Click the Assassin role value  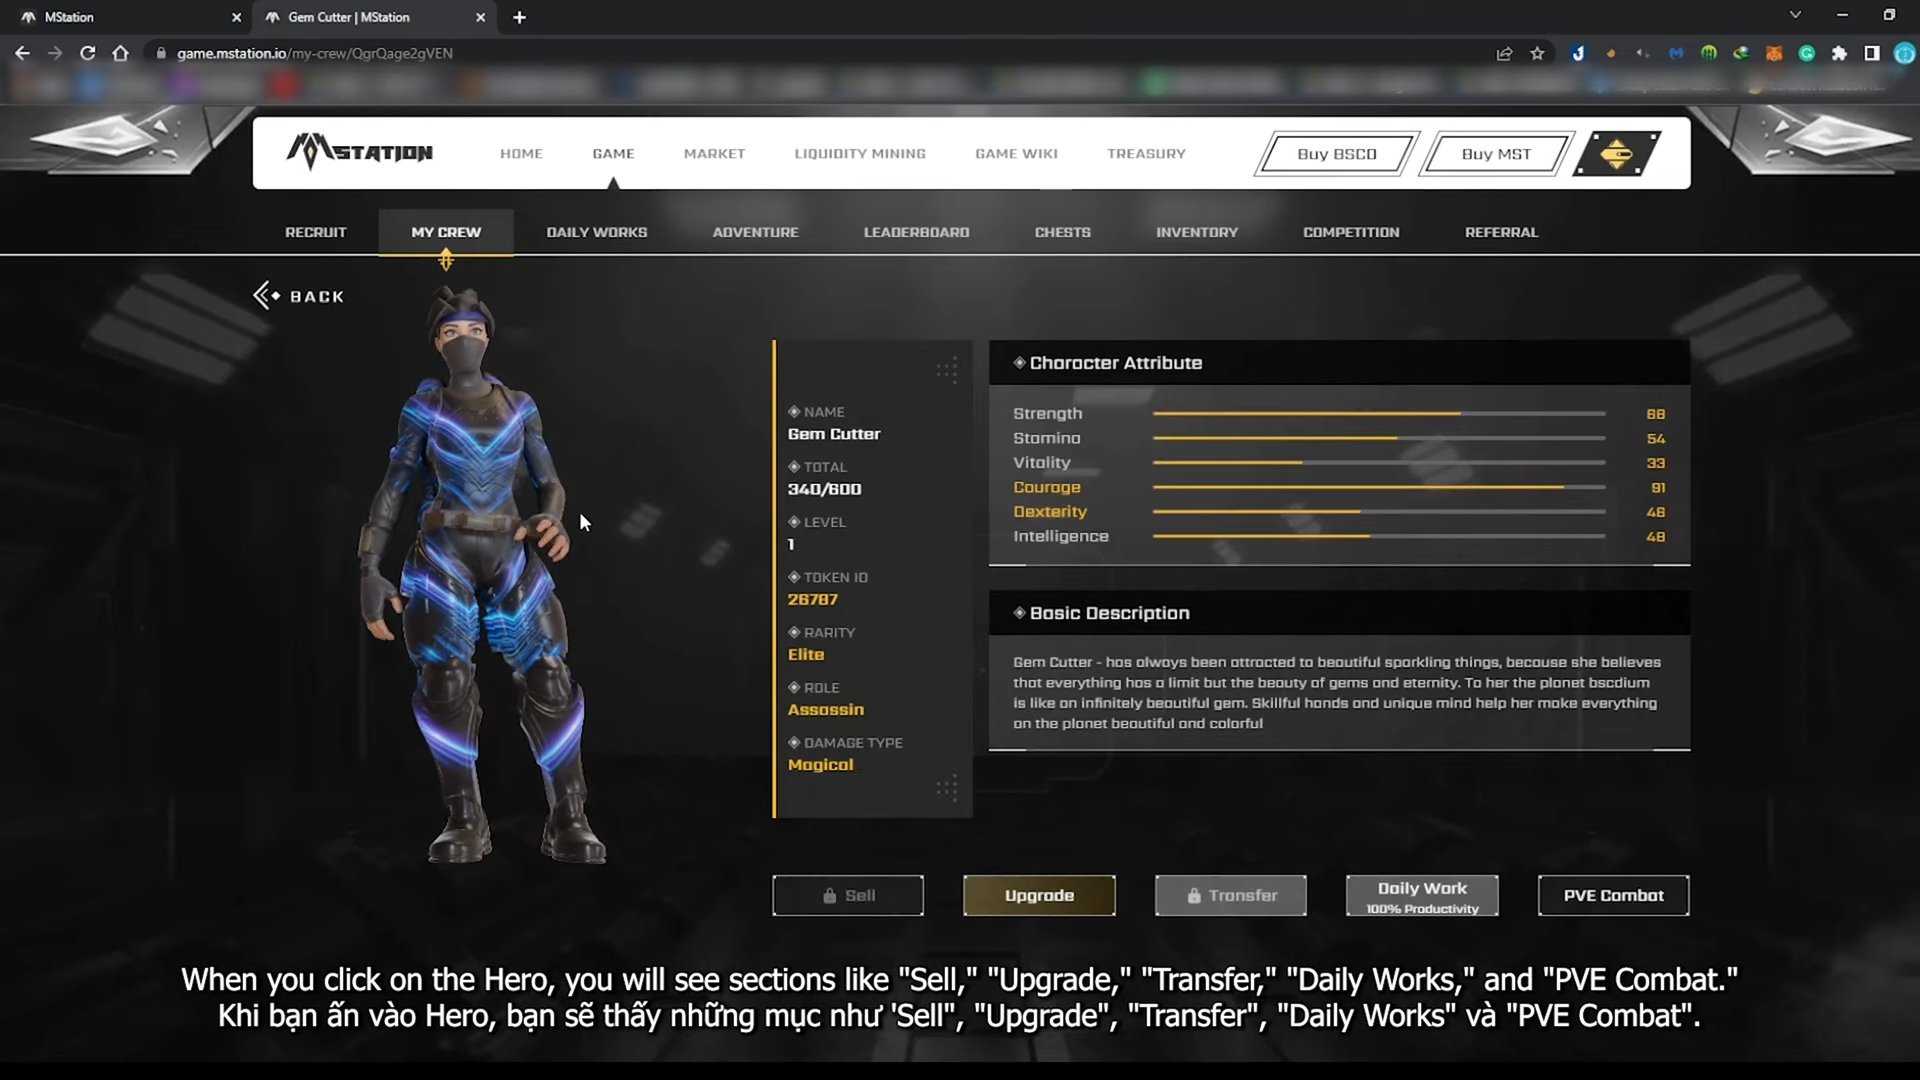(x=826, y=709)
